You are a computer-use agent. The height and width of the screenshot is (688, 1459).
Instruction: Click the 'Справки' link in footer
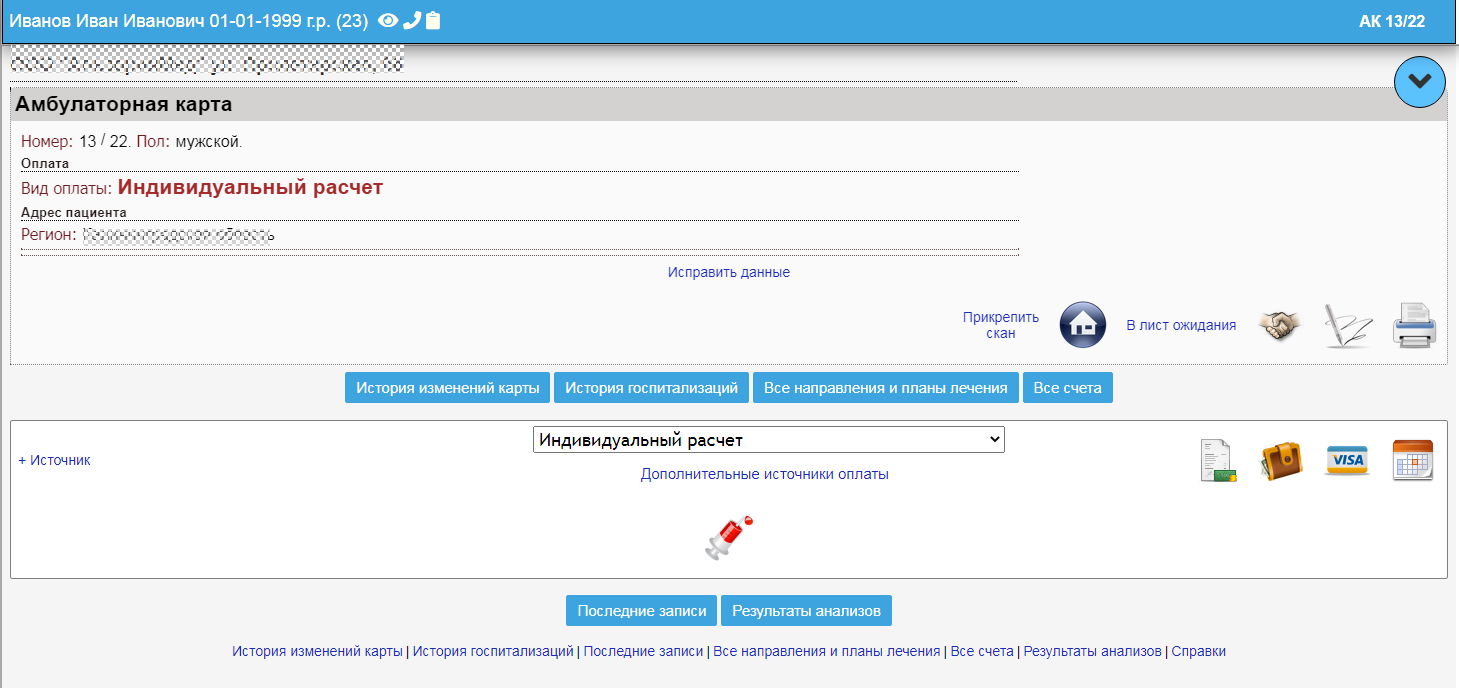[x=1198, y=651]
